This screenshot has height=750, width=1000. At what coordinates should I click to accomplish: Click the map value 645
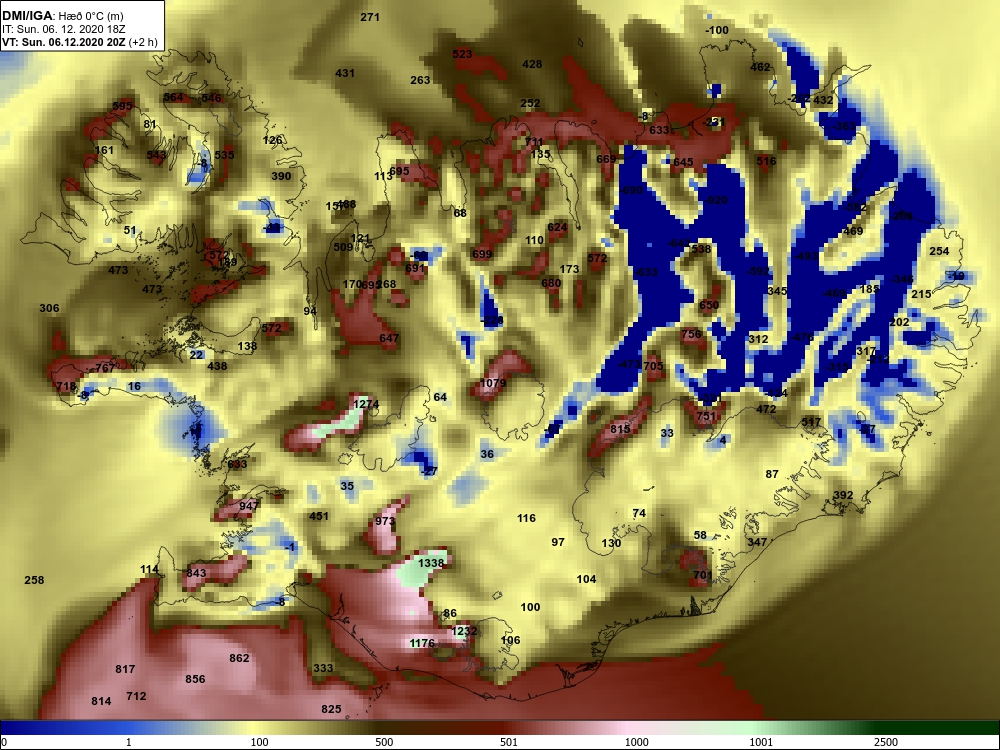coord(683,162)
